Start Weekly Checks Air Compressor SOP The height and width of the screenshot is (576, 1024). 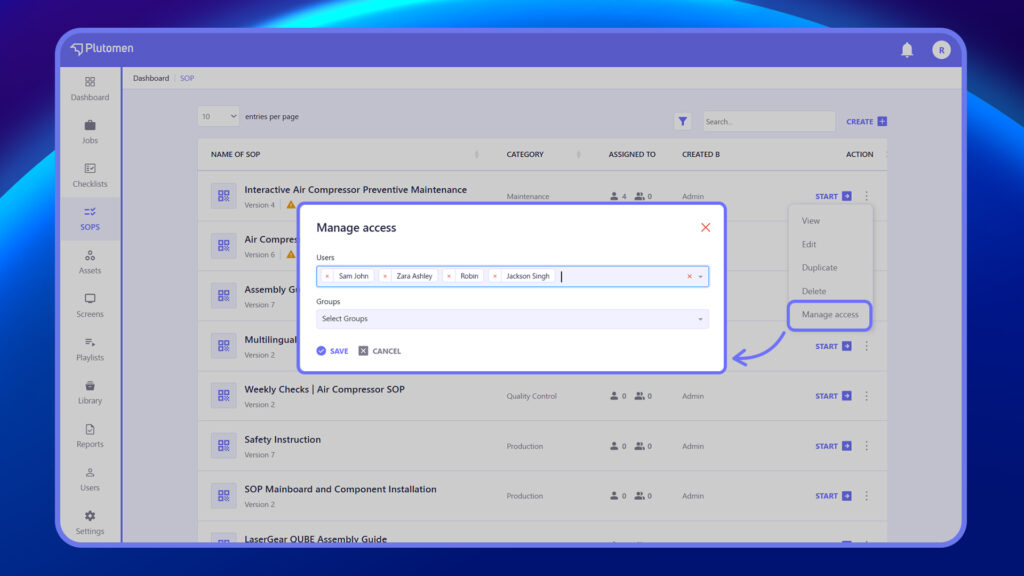coord(833,396)
